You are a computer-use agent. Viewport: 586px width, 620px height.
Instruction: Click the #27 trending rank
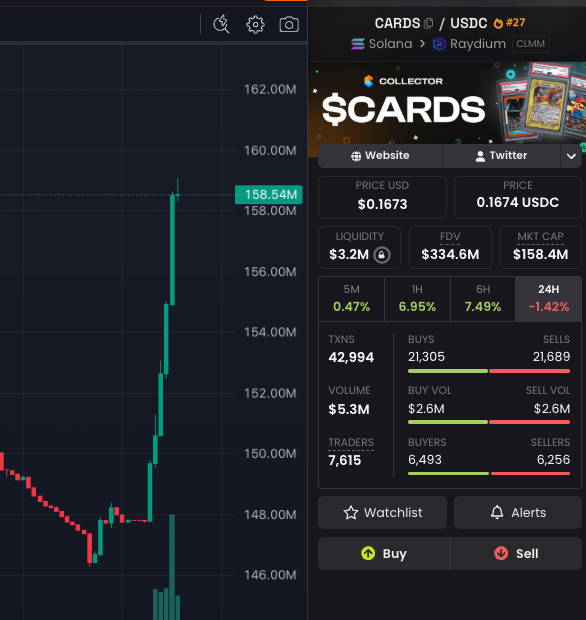tap(515, 23)
